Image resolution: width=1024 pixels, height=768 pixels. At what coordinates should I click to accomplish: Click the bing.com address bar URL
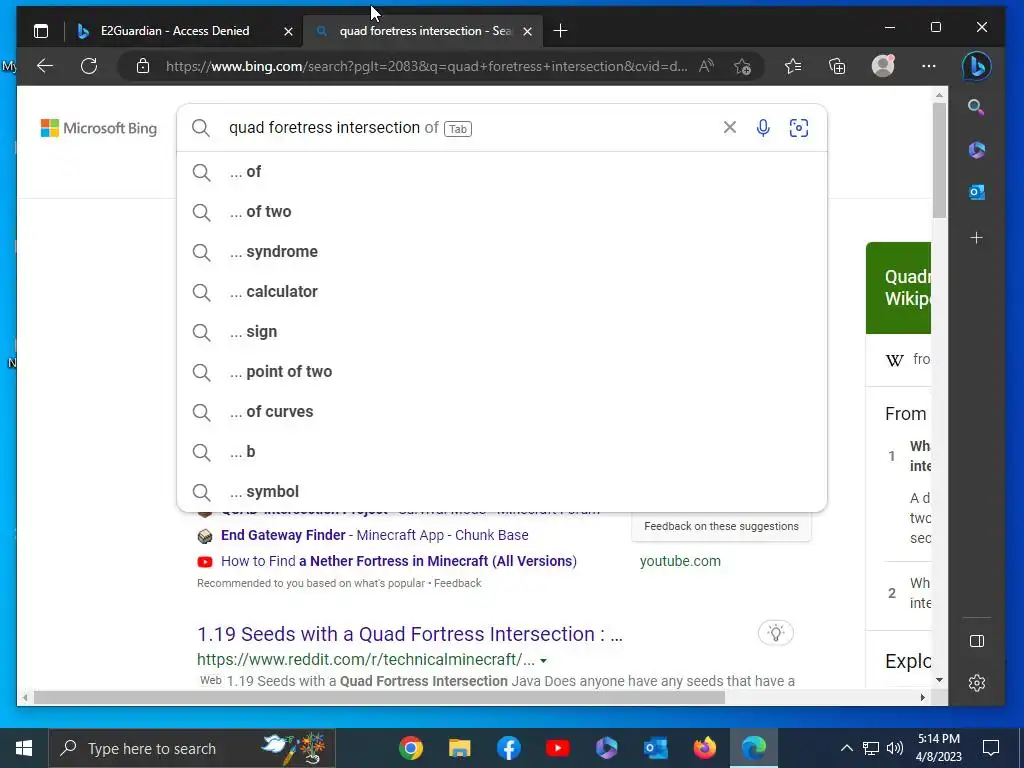click(x=426, y=66)
